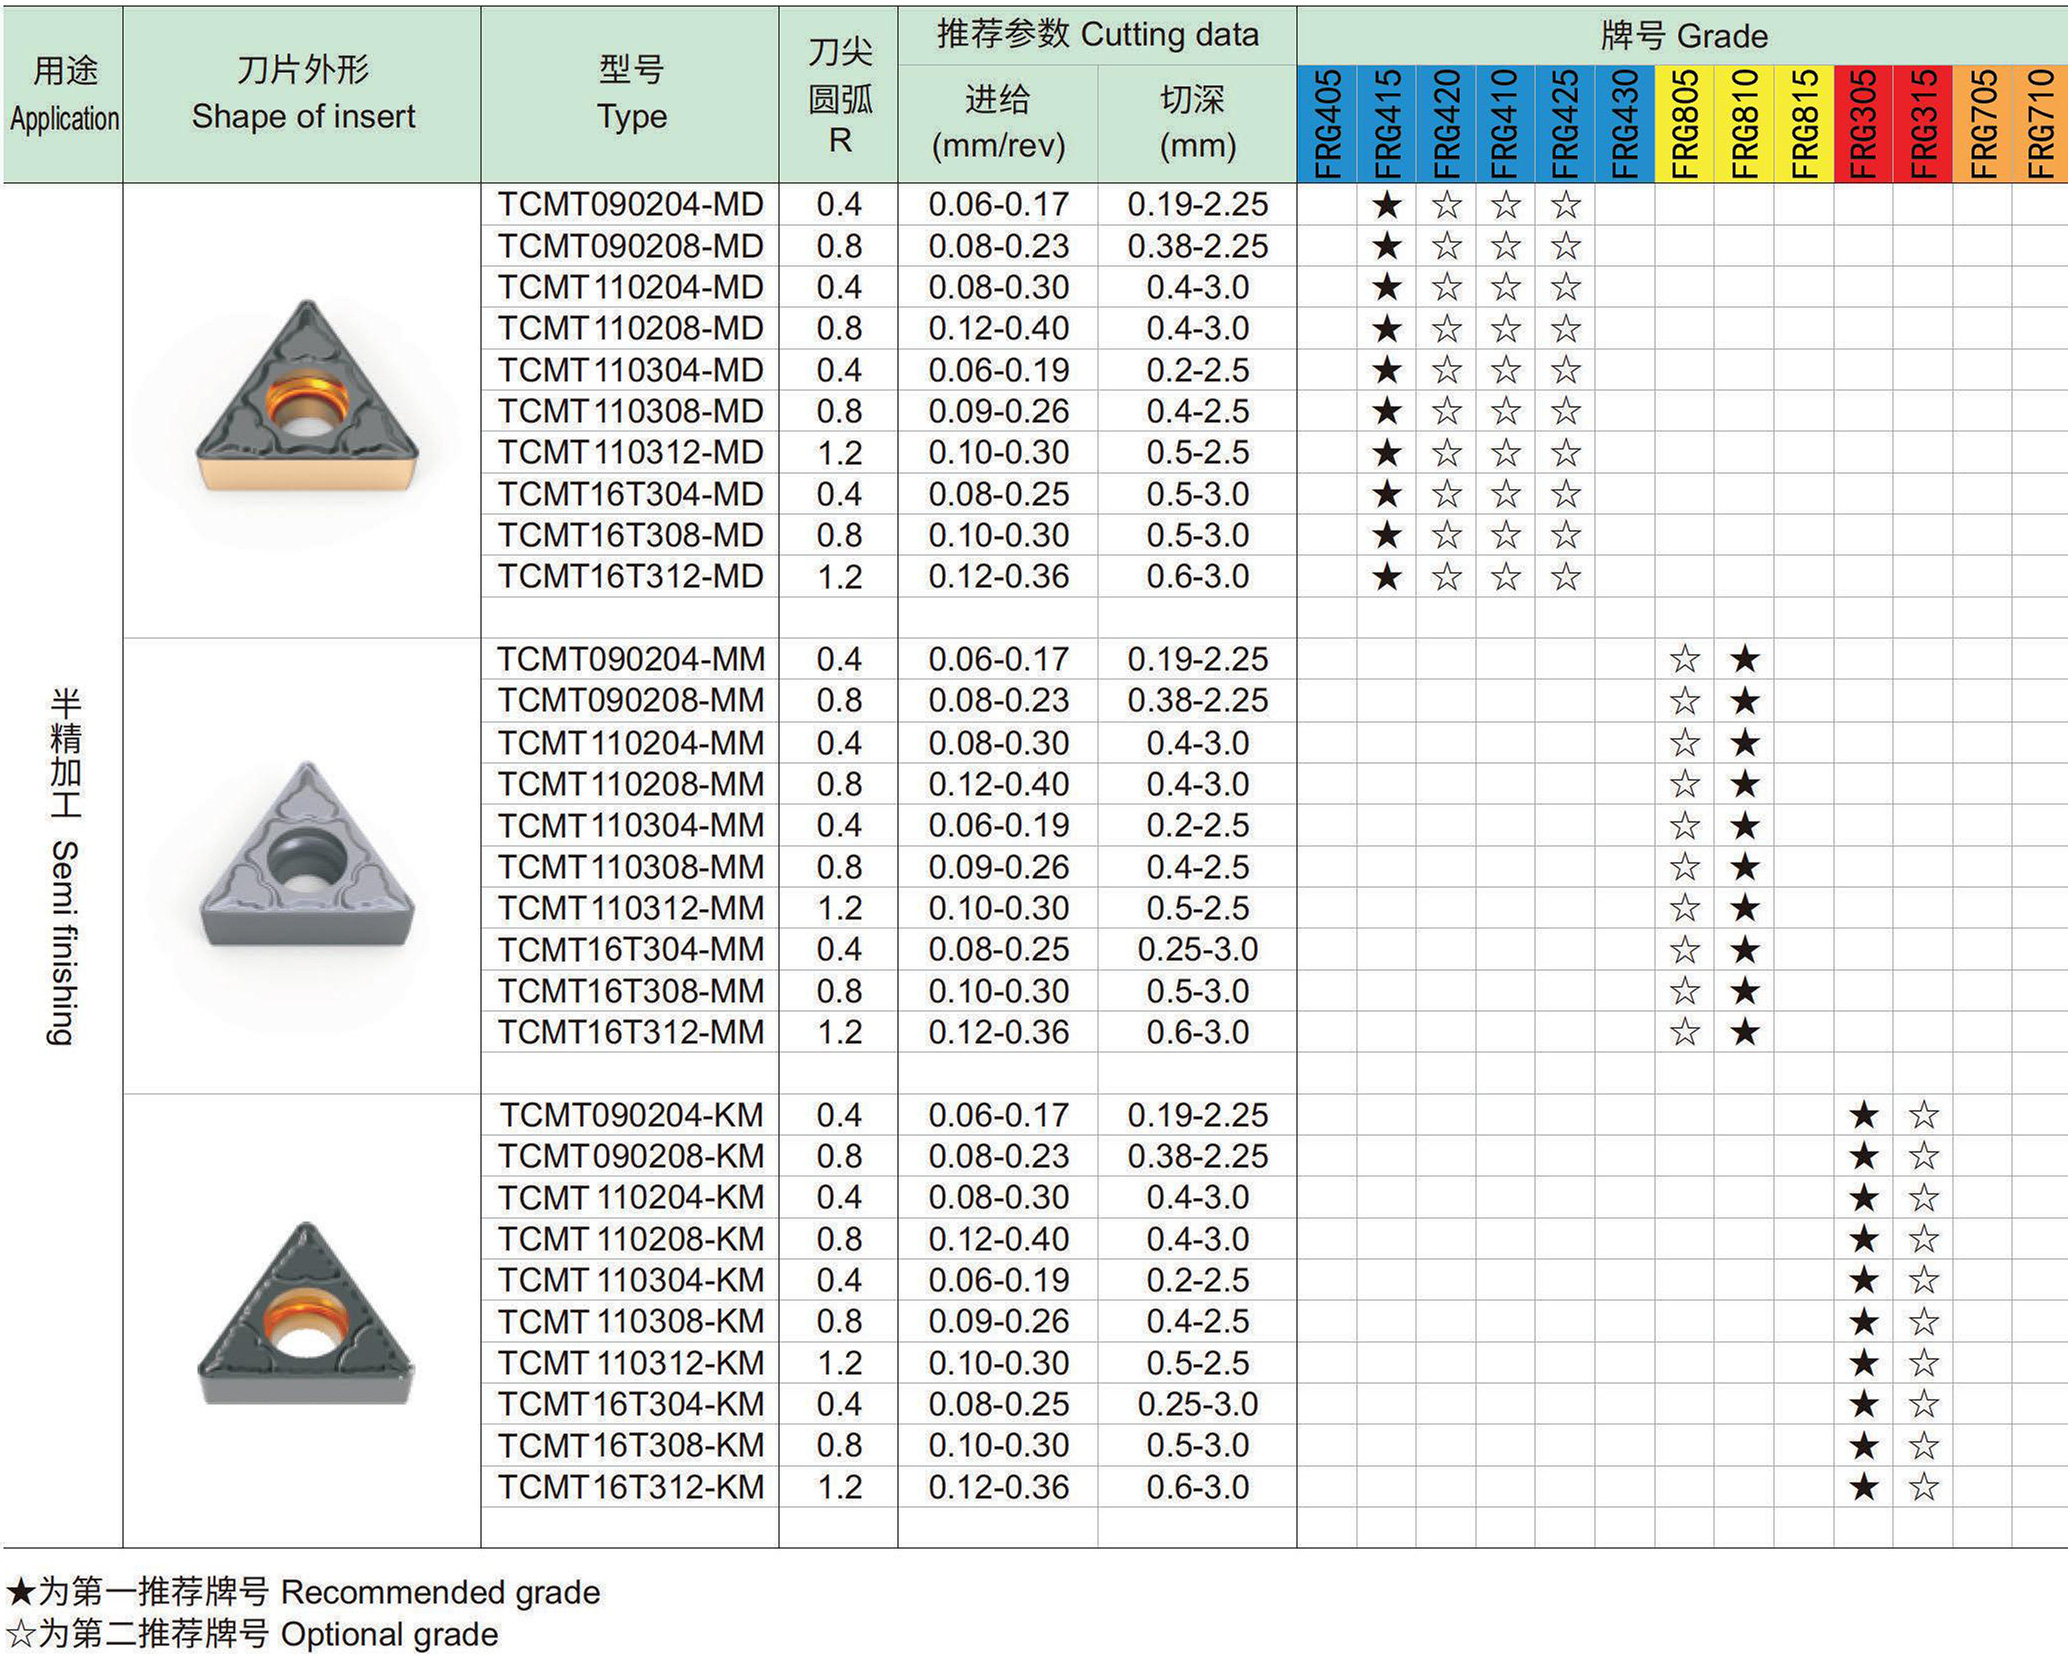Select the red FRG305 grade header
Screen dimensions: 2068x1654
pos(1863,124)
